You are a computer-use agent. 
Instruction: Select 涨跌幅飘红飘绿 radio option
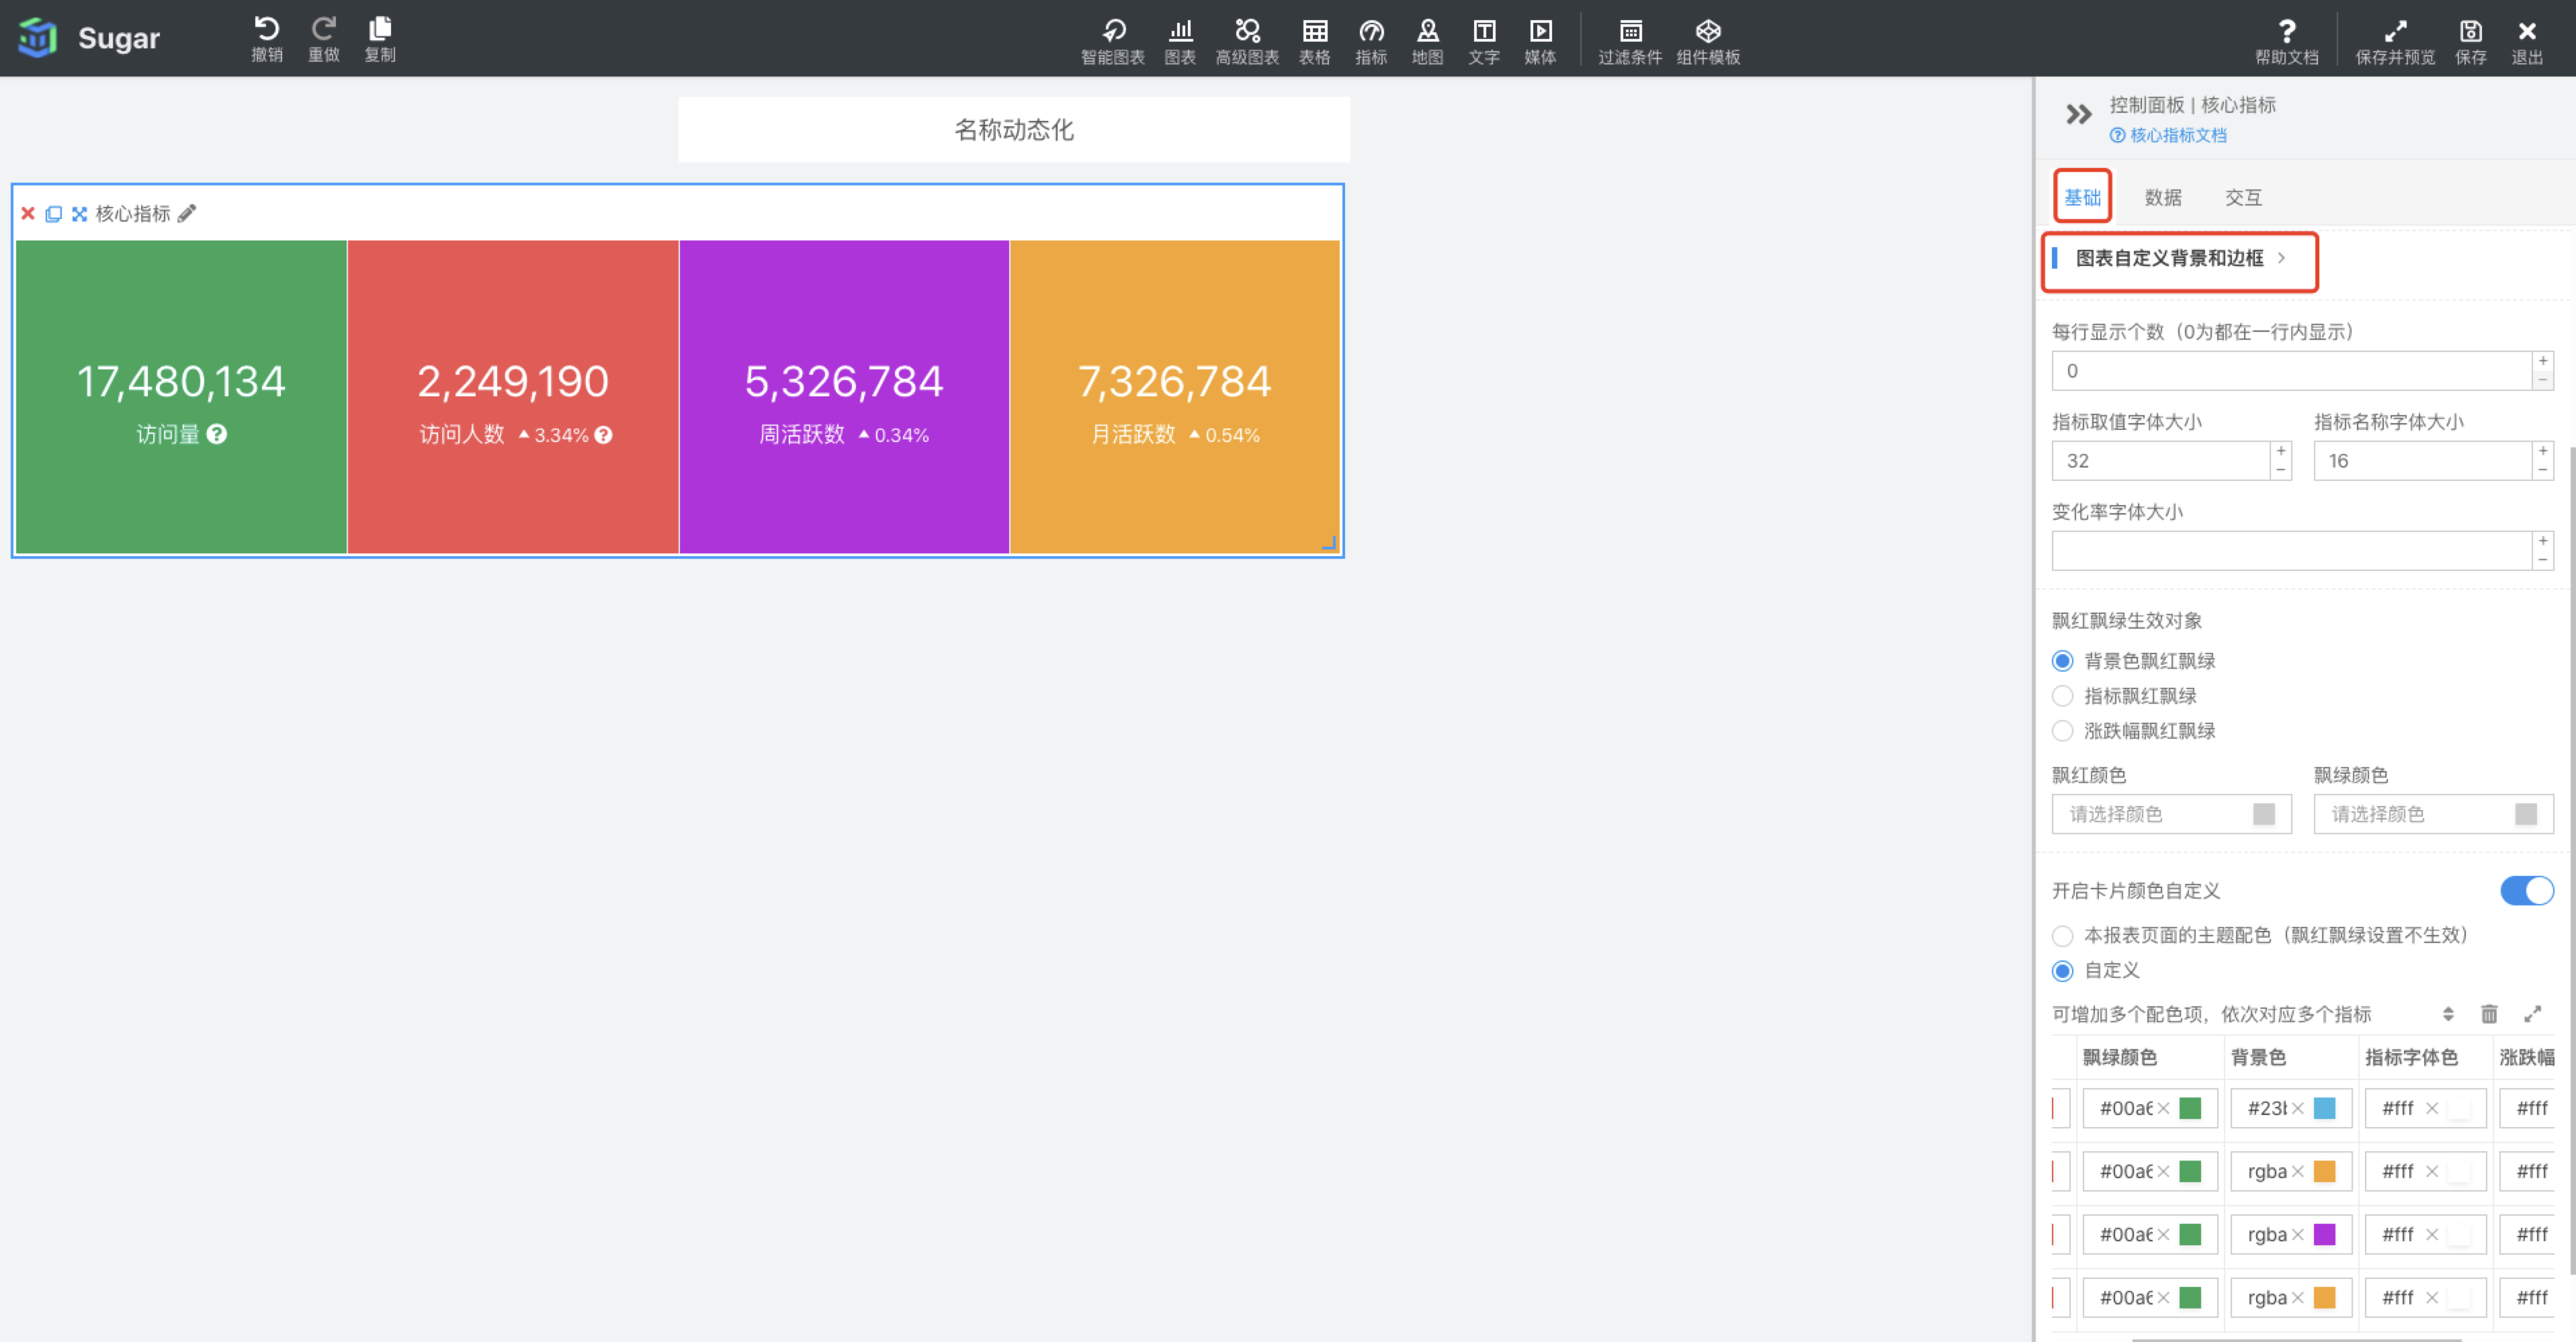pyautogui.click(x=2062, y=731)
